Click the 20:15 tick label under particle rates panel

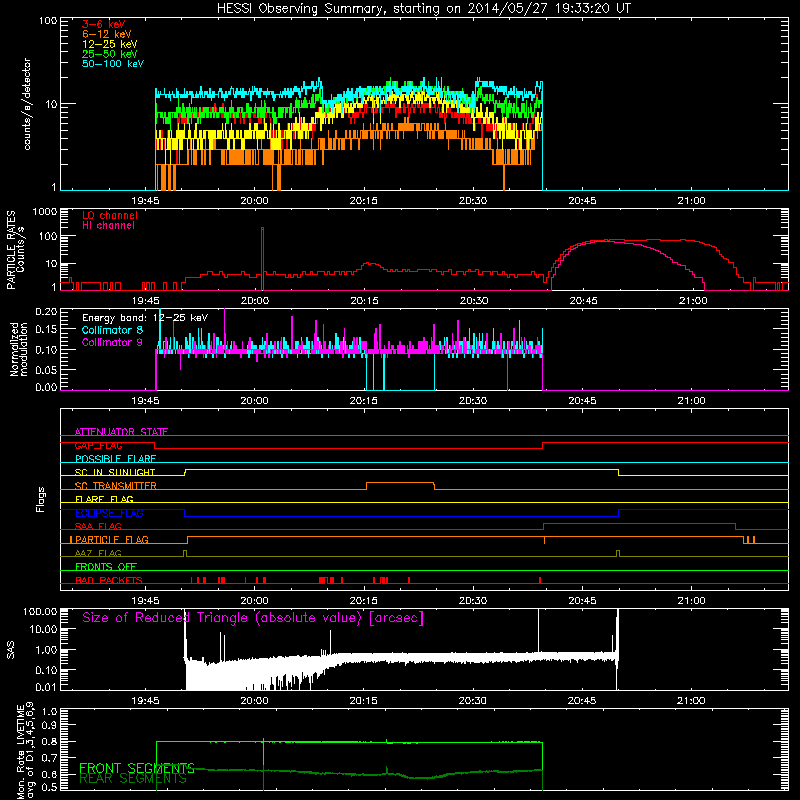tap(364, 301)
